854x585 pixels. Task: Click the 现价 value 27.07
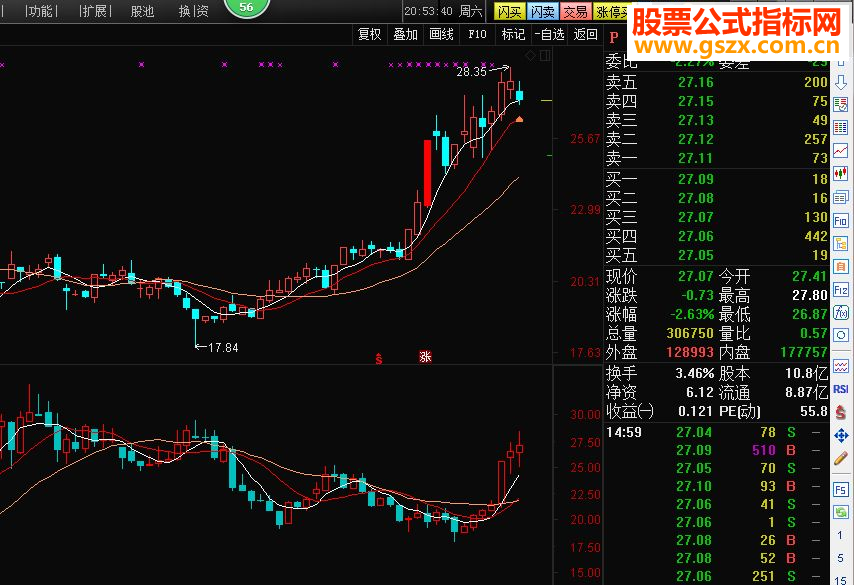696,276
